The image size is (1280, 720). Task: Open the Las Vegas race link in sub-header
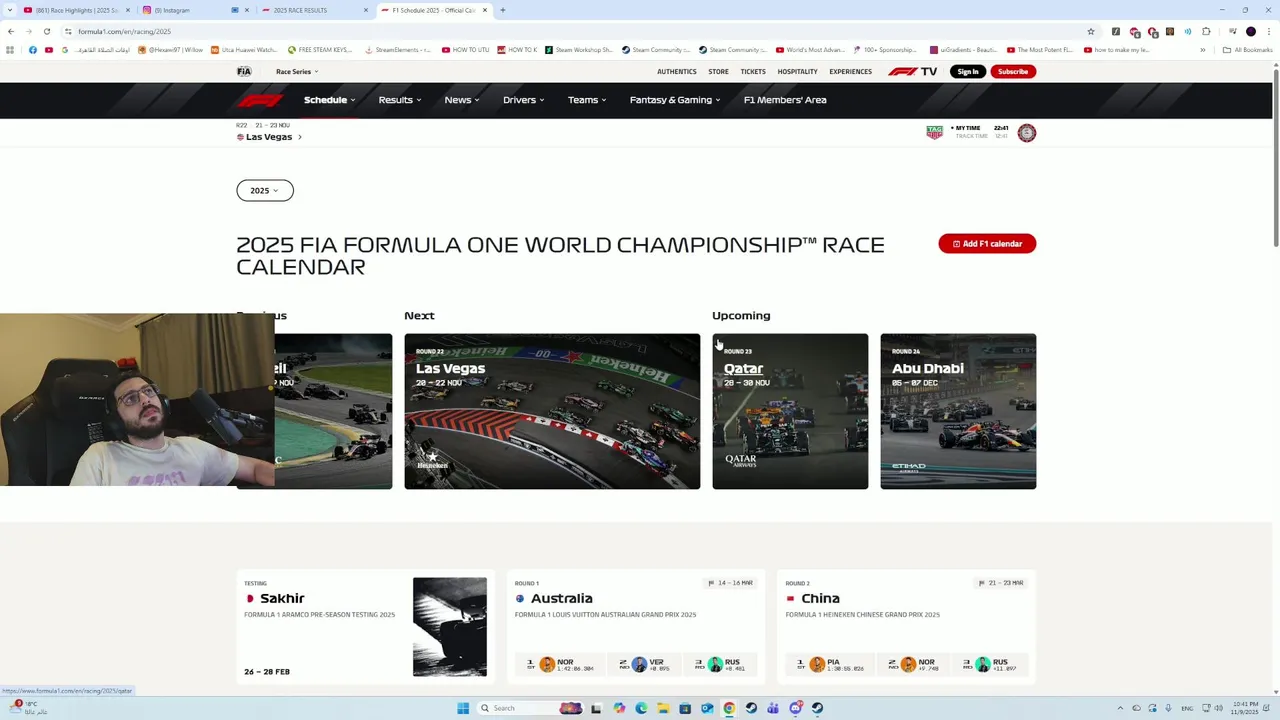[269, 137]
